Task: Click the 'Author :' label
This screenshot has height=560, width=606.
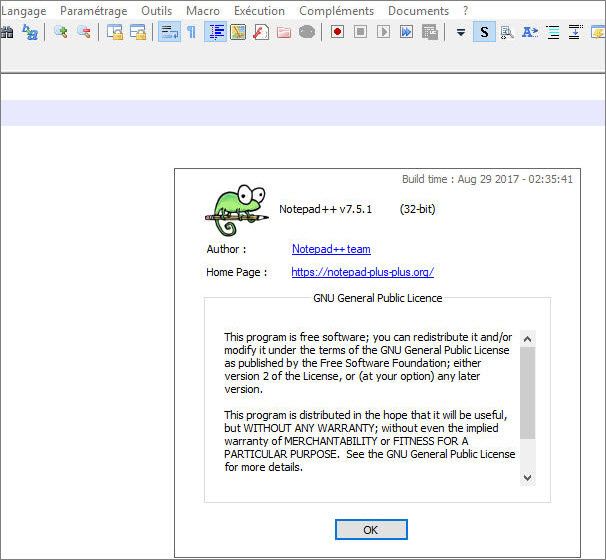Action: (226, 249)
